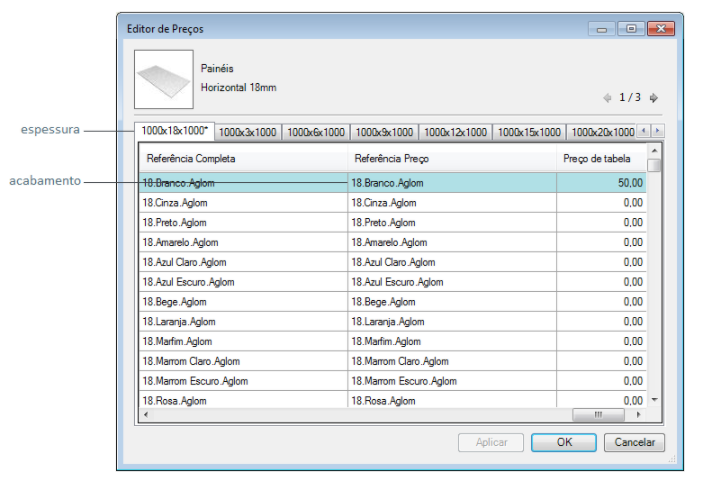Image resolution: width=717 pixels, height=485 pixels.
Task: Switch to the 1000x3x1000 tab
Action: tap(247, 132)
